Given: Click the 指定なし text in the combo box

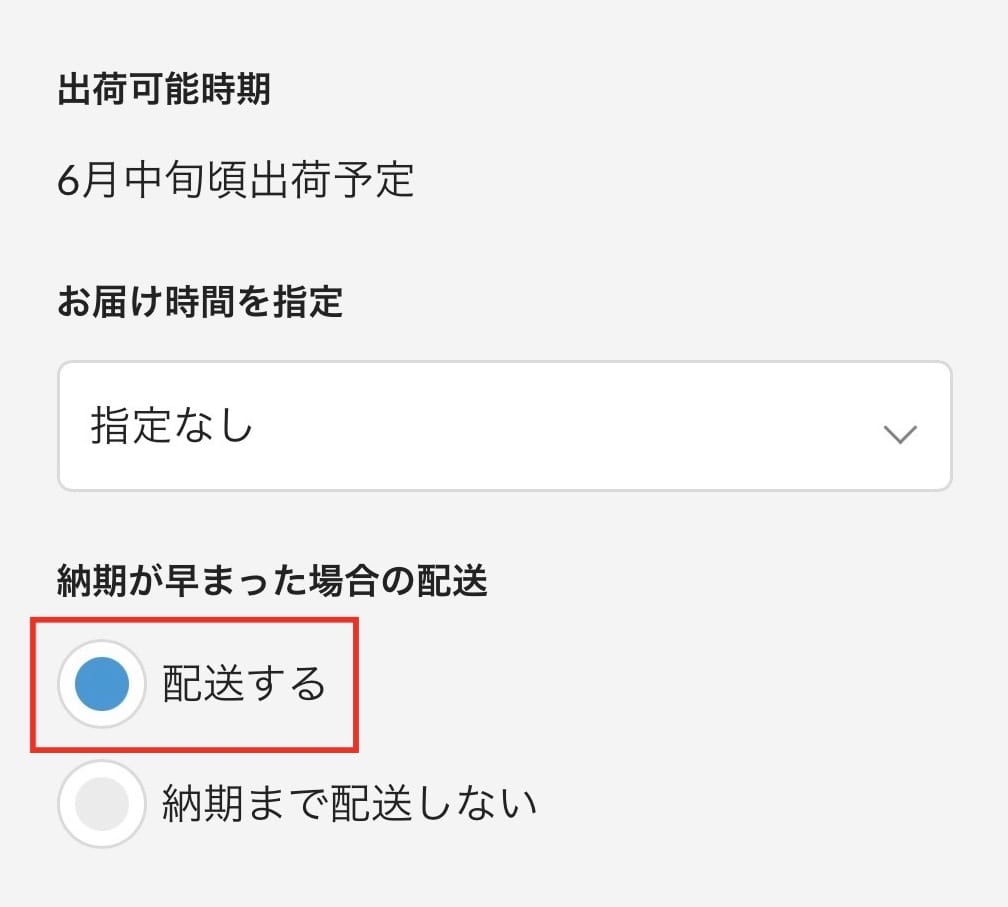Looking at the screenshot, I should (x=172, y=426).
